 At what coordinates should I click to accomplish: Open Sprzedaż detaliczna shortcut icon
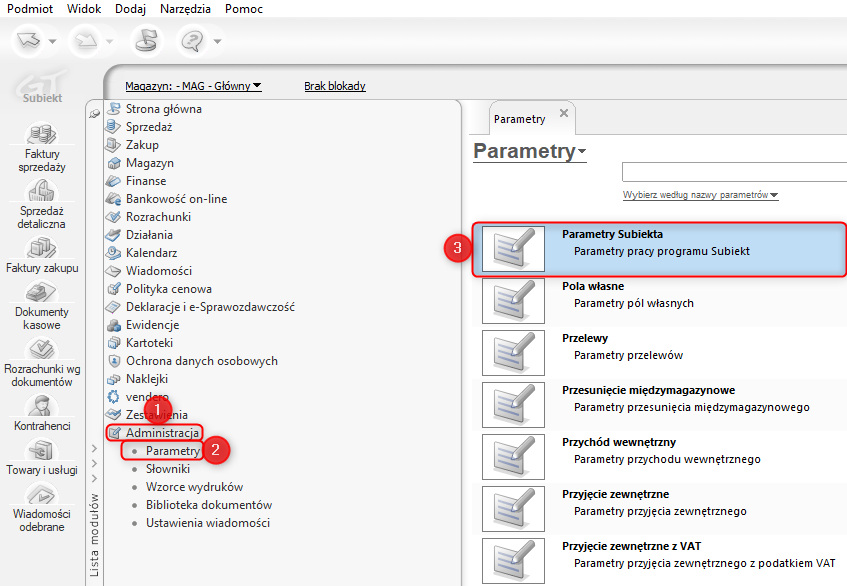(42, 191)
